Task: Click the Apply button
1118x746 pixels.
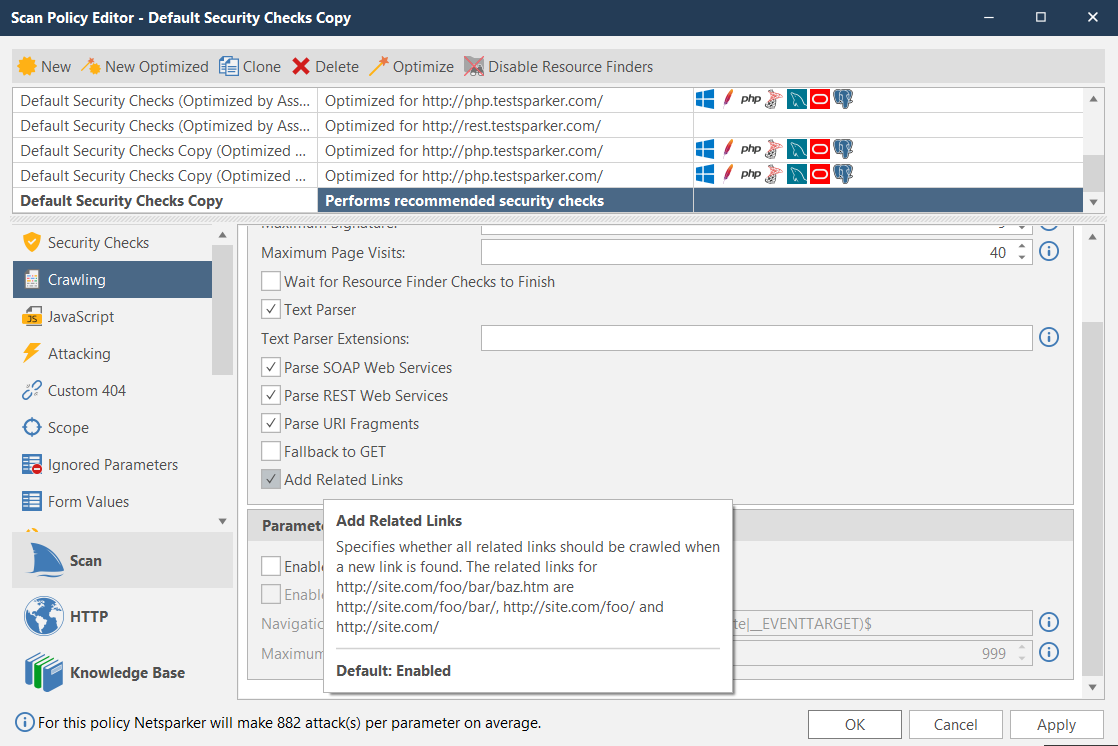Action: click(x=1056, y=725)
